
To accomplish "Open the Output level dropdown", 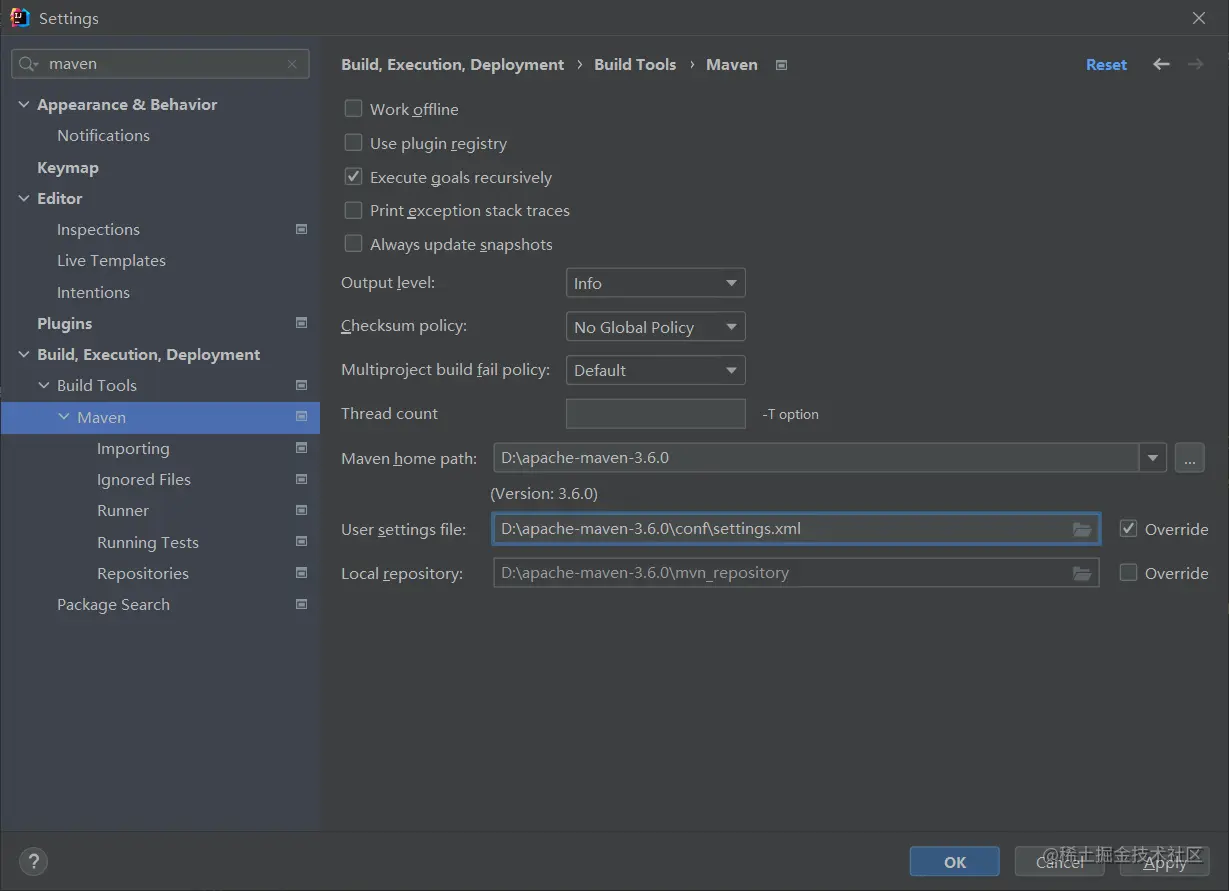I will point(656,283).
